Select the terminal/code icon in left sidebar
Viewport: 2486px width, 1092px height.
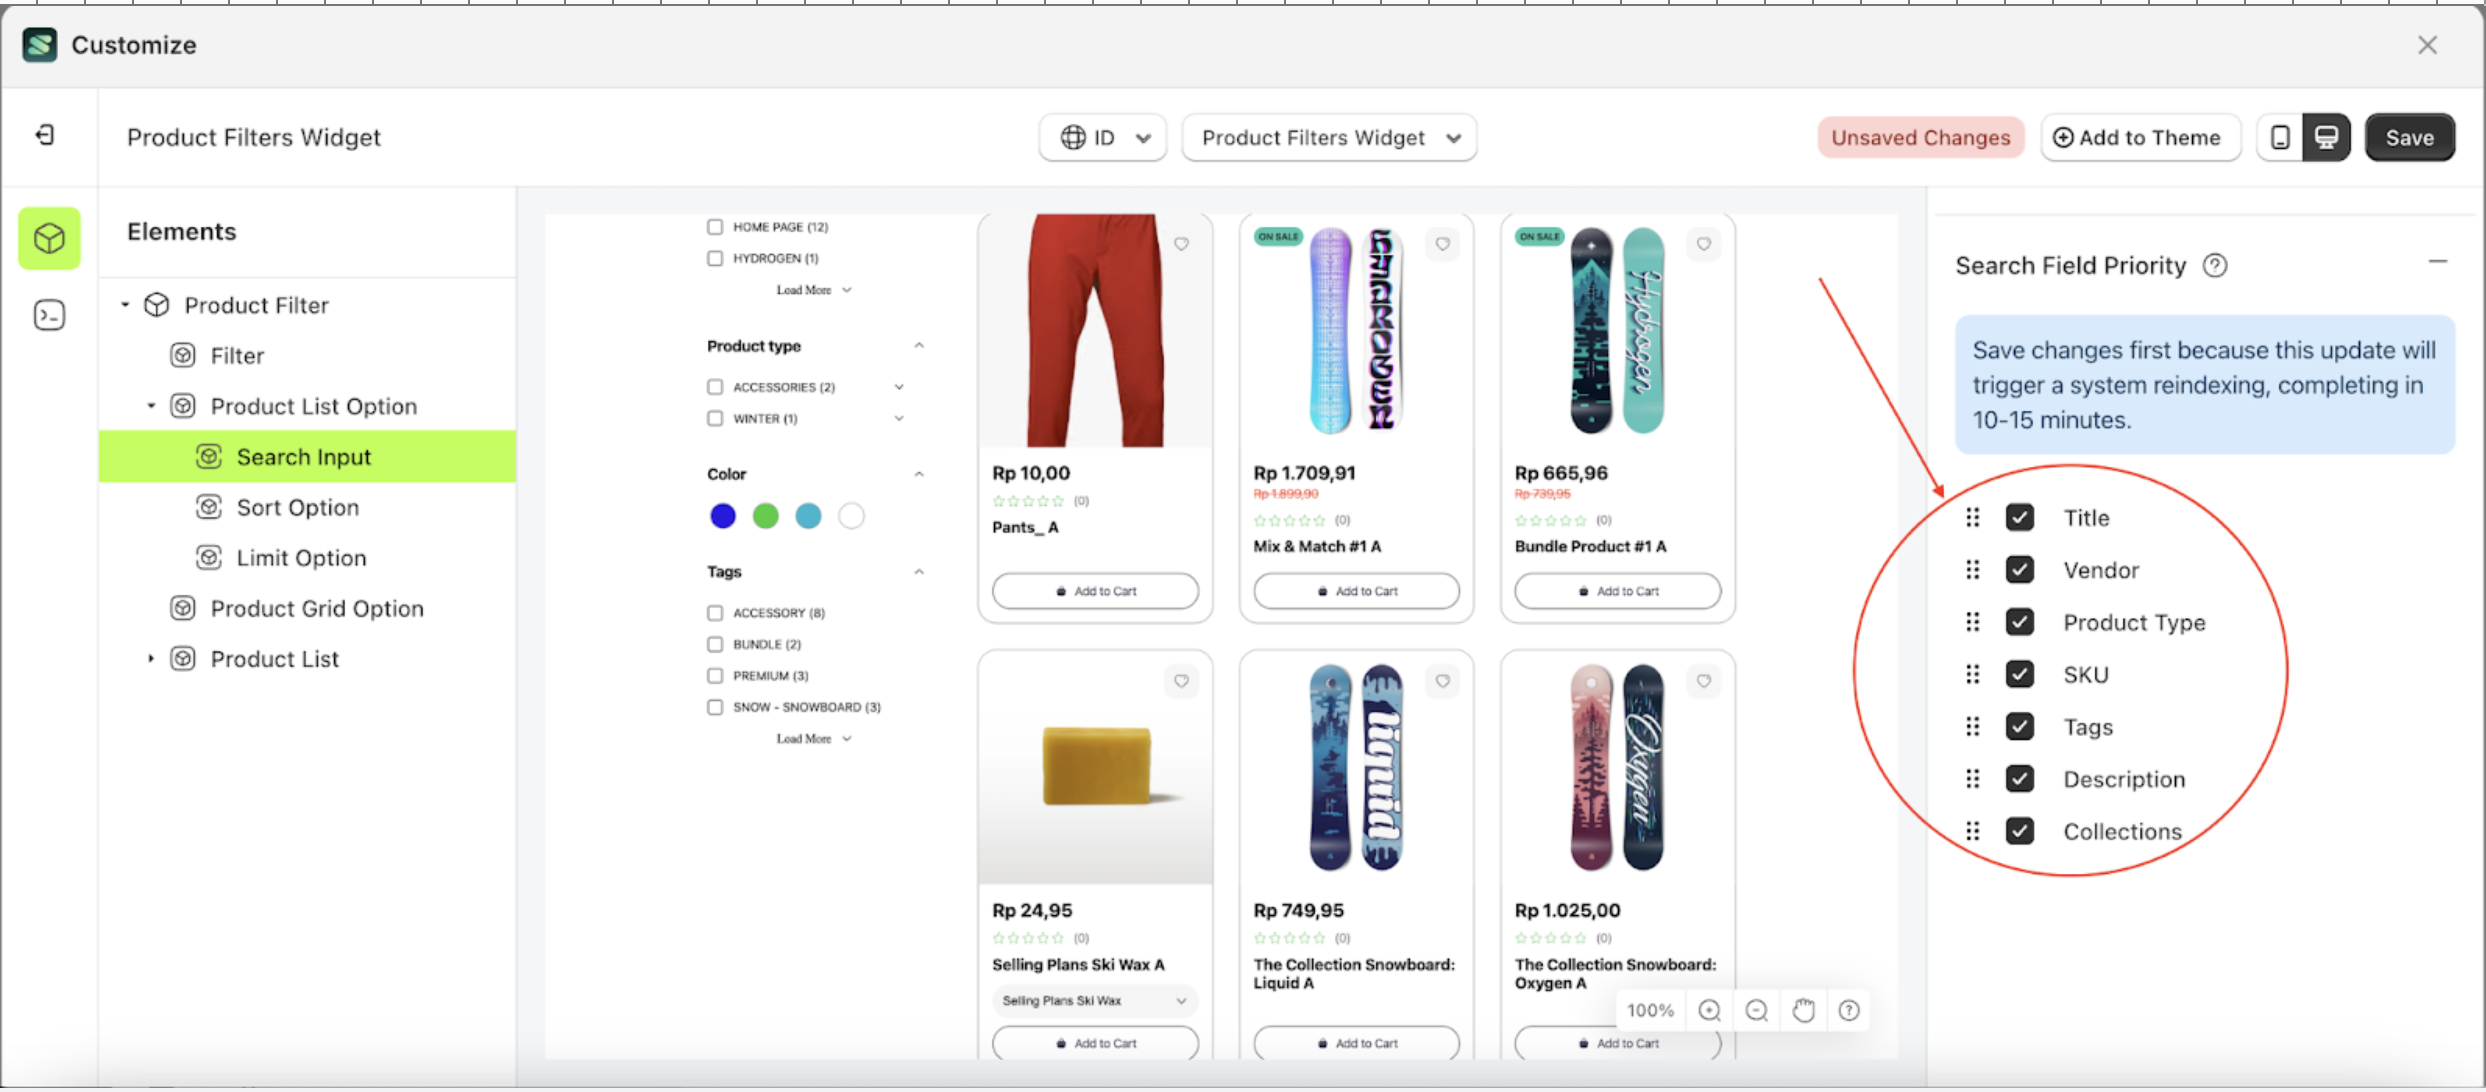(x=48, y=314)
